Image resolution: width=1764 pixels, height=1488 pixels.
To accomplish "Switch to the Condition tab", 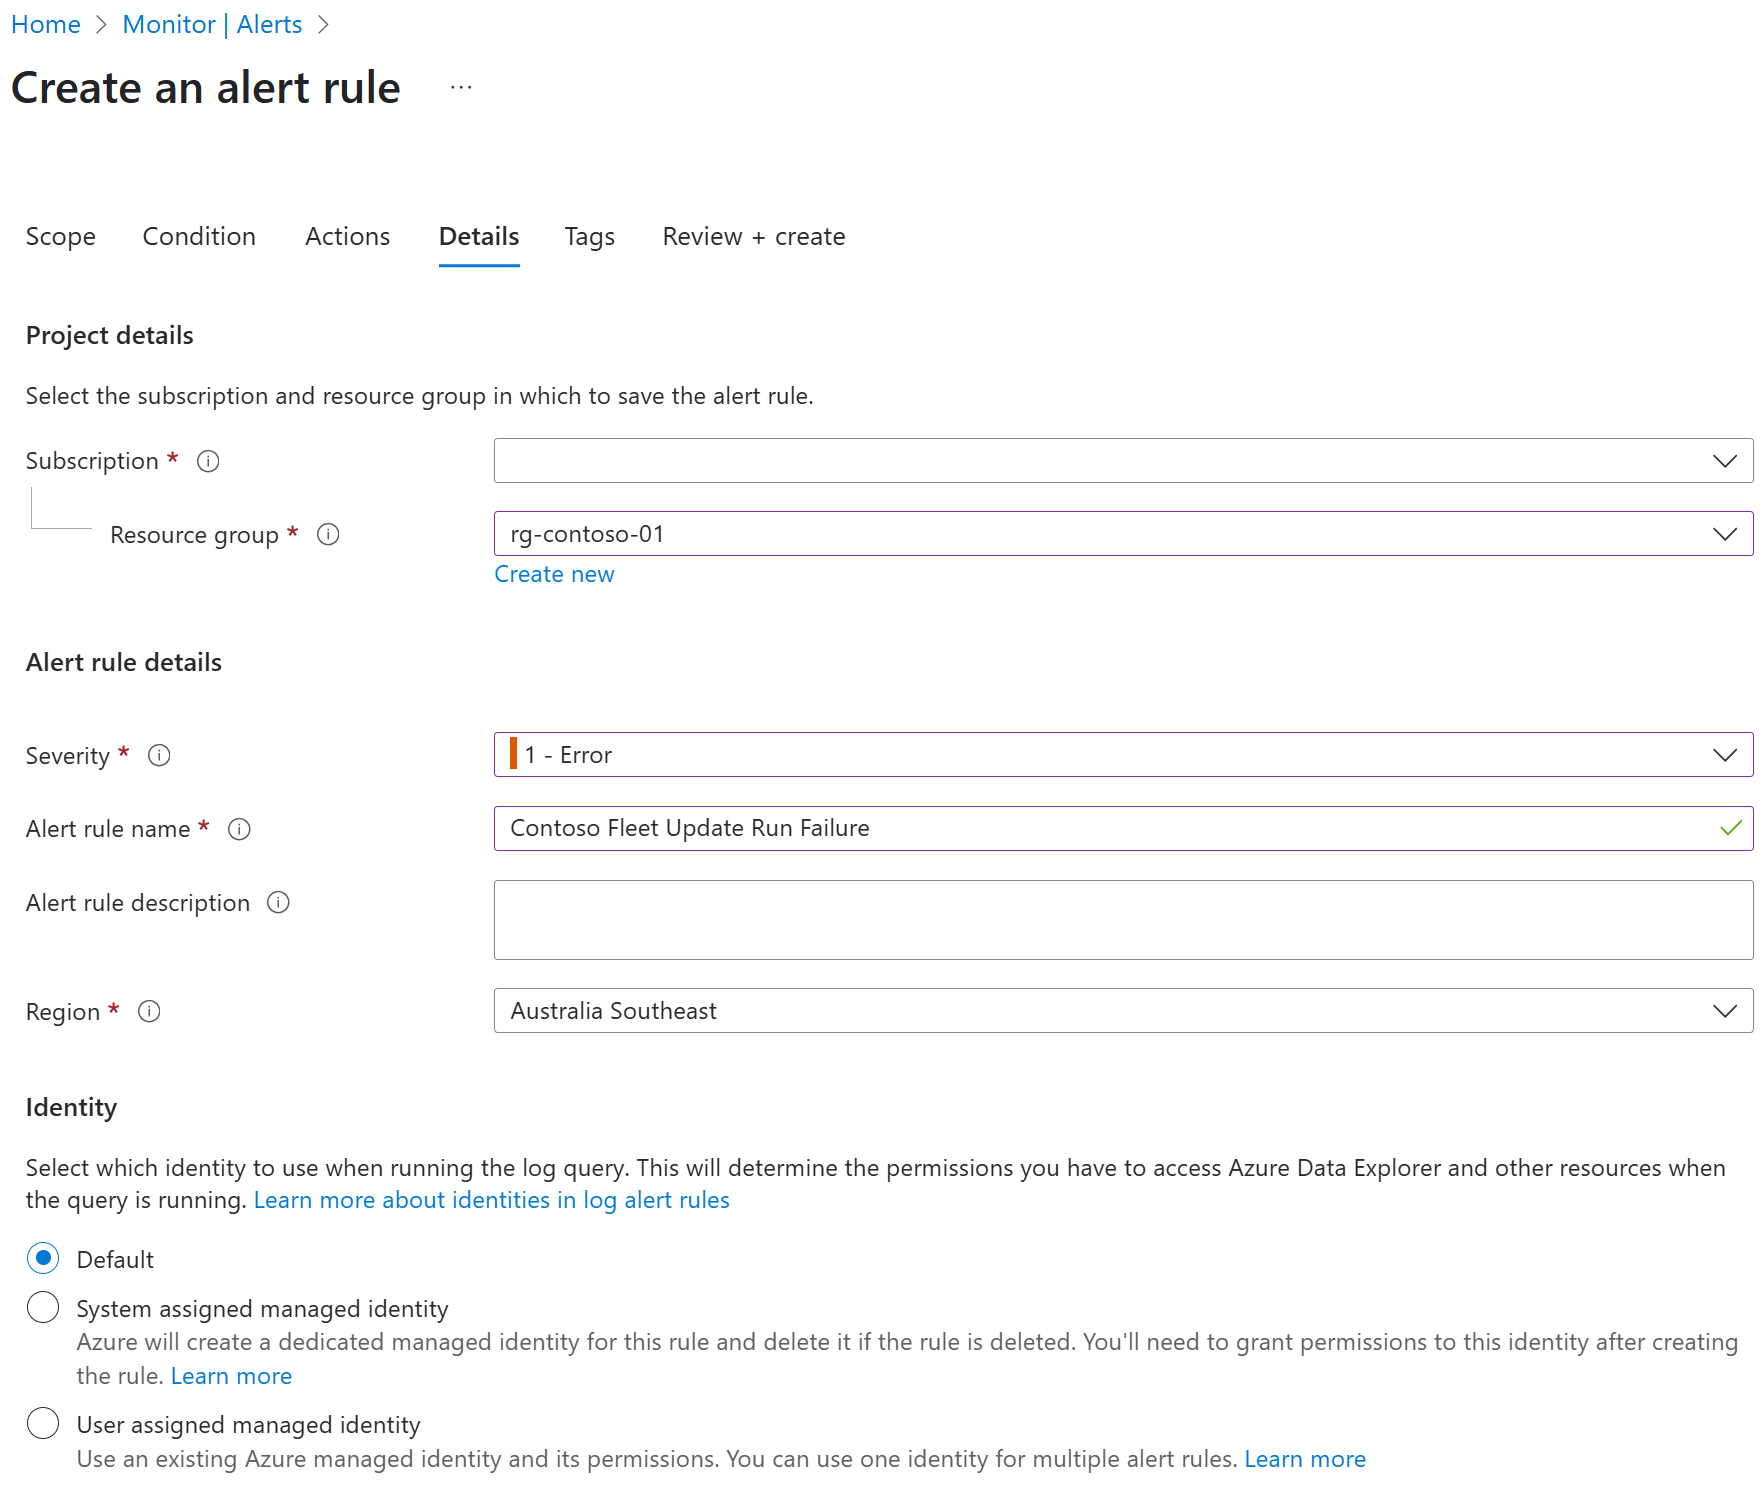I will [199, 237].
